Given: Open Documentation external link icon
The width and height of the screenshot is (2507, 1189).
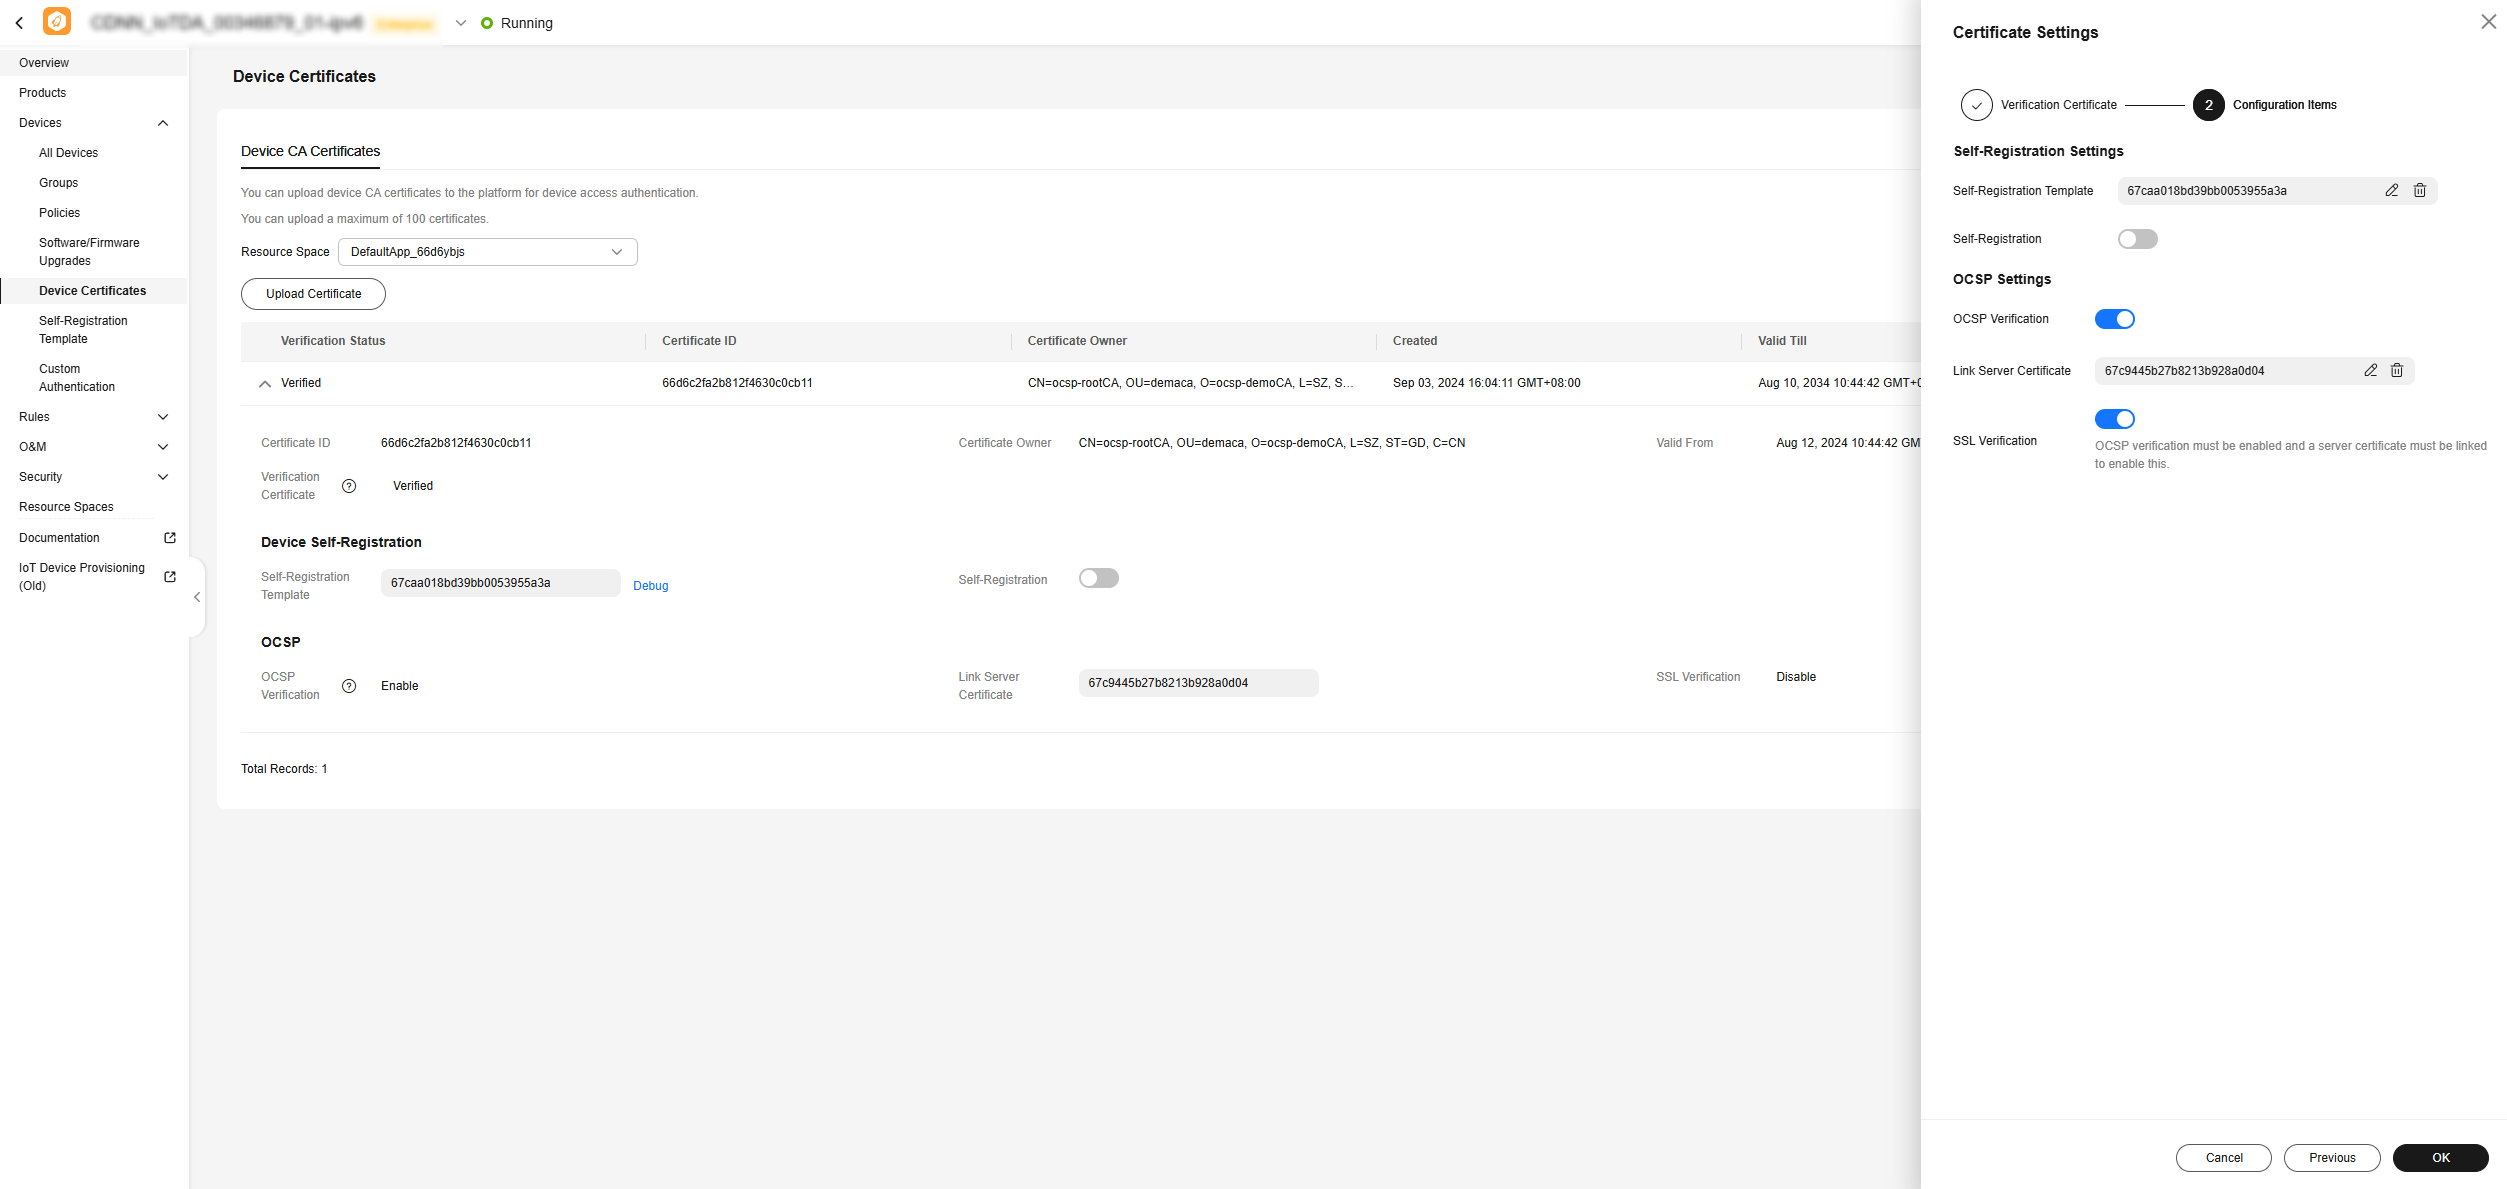Looking at the screenshot, I should pos(170,538).
